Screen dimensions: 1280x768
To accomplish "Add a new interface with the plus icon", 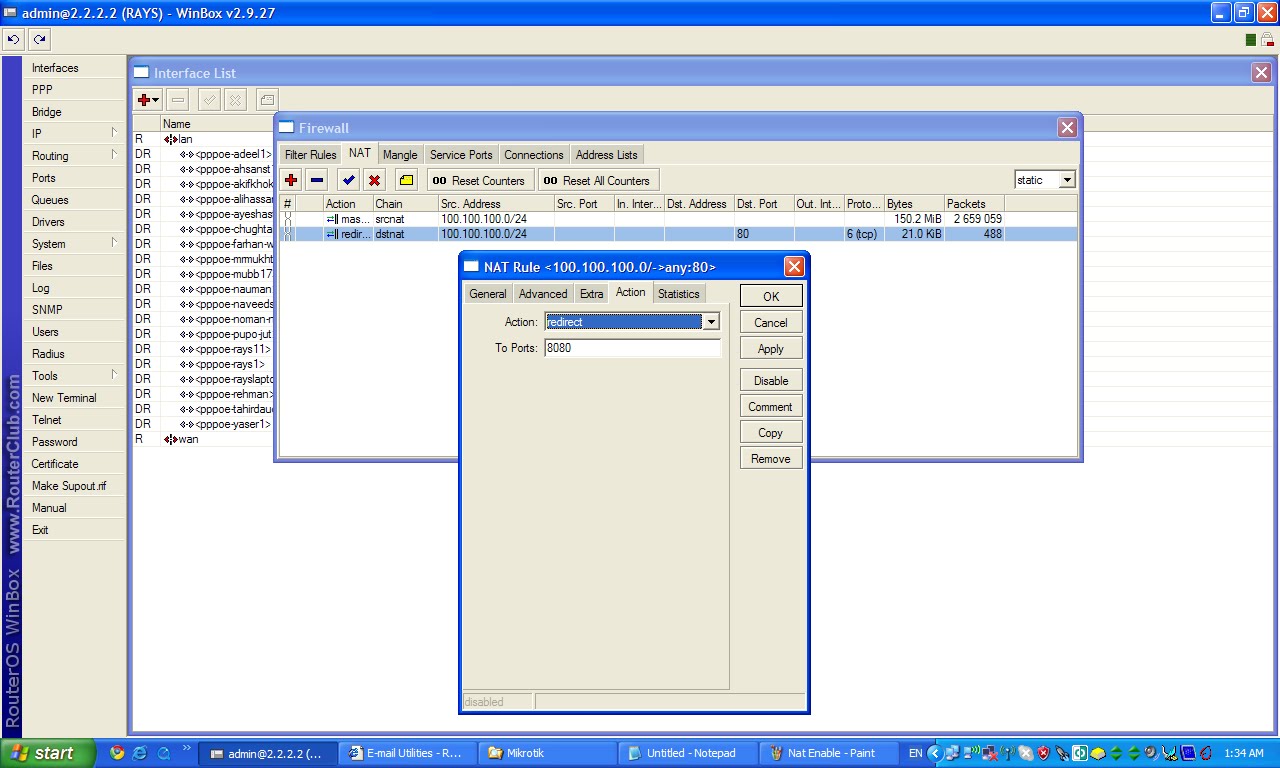I will tap(143, 99).
